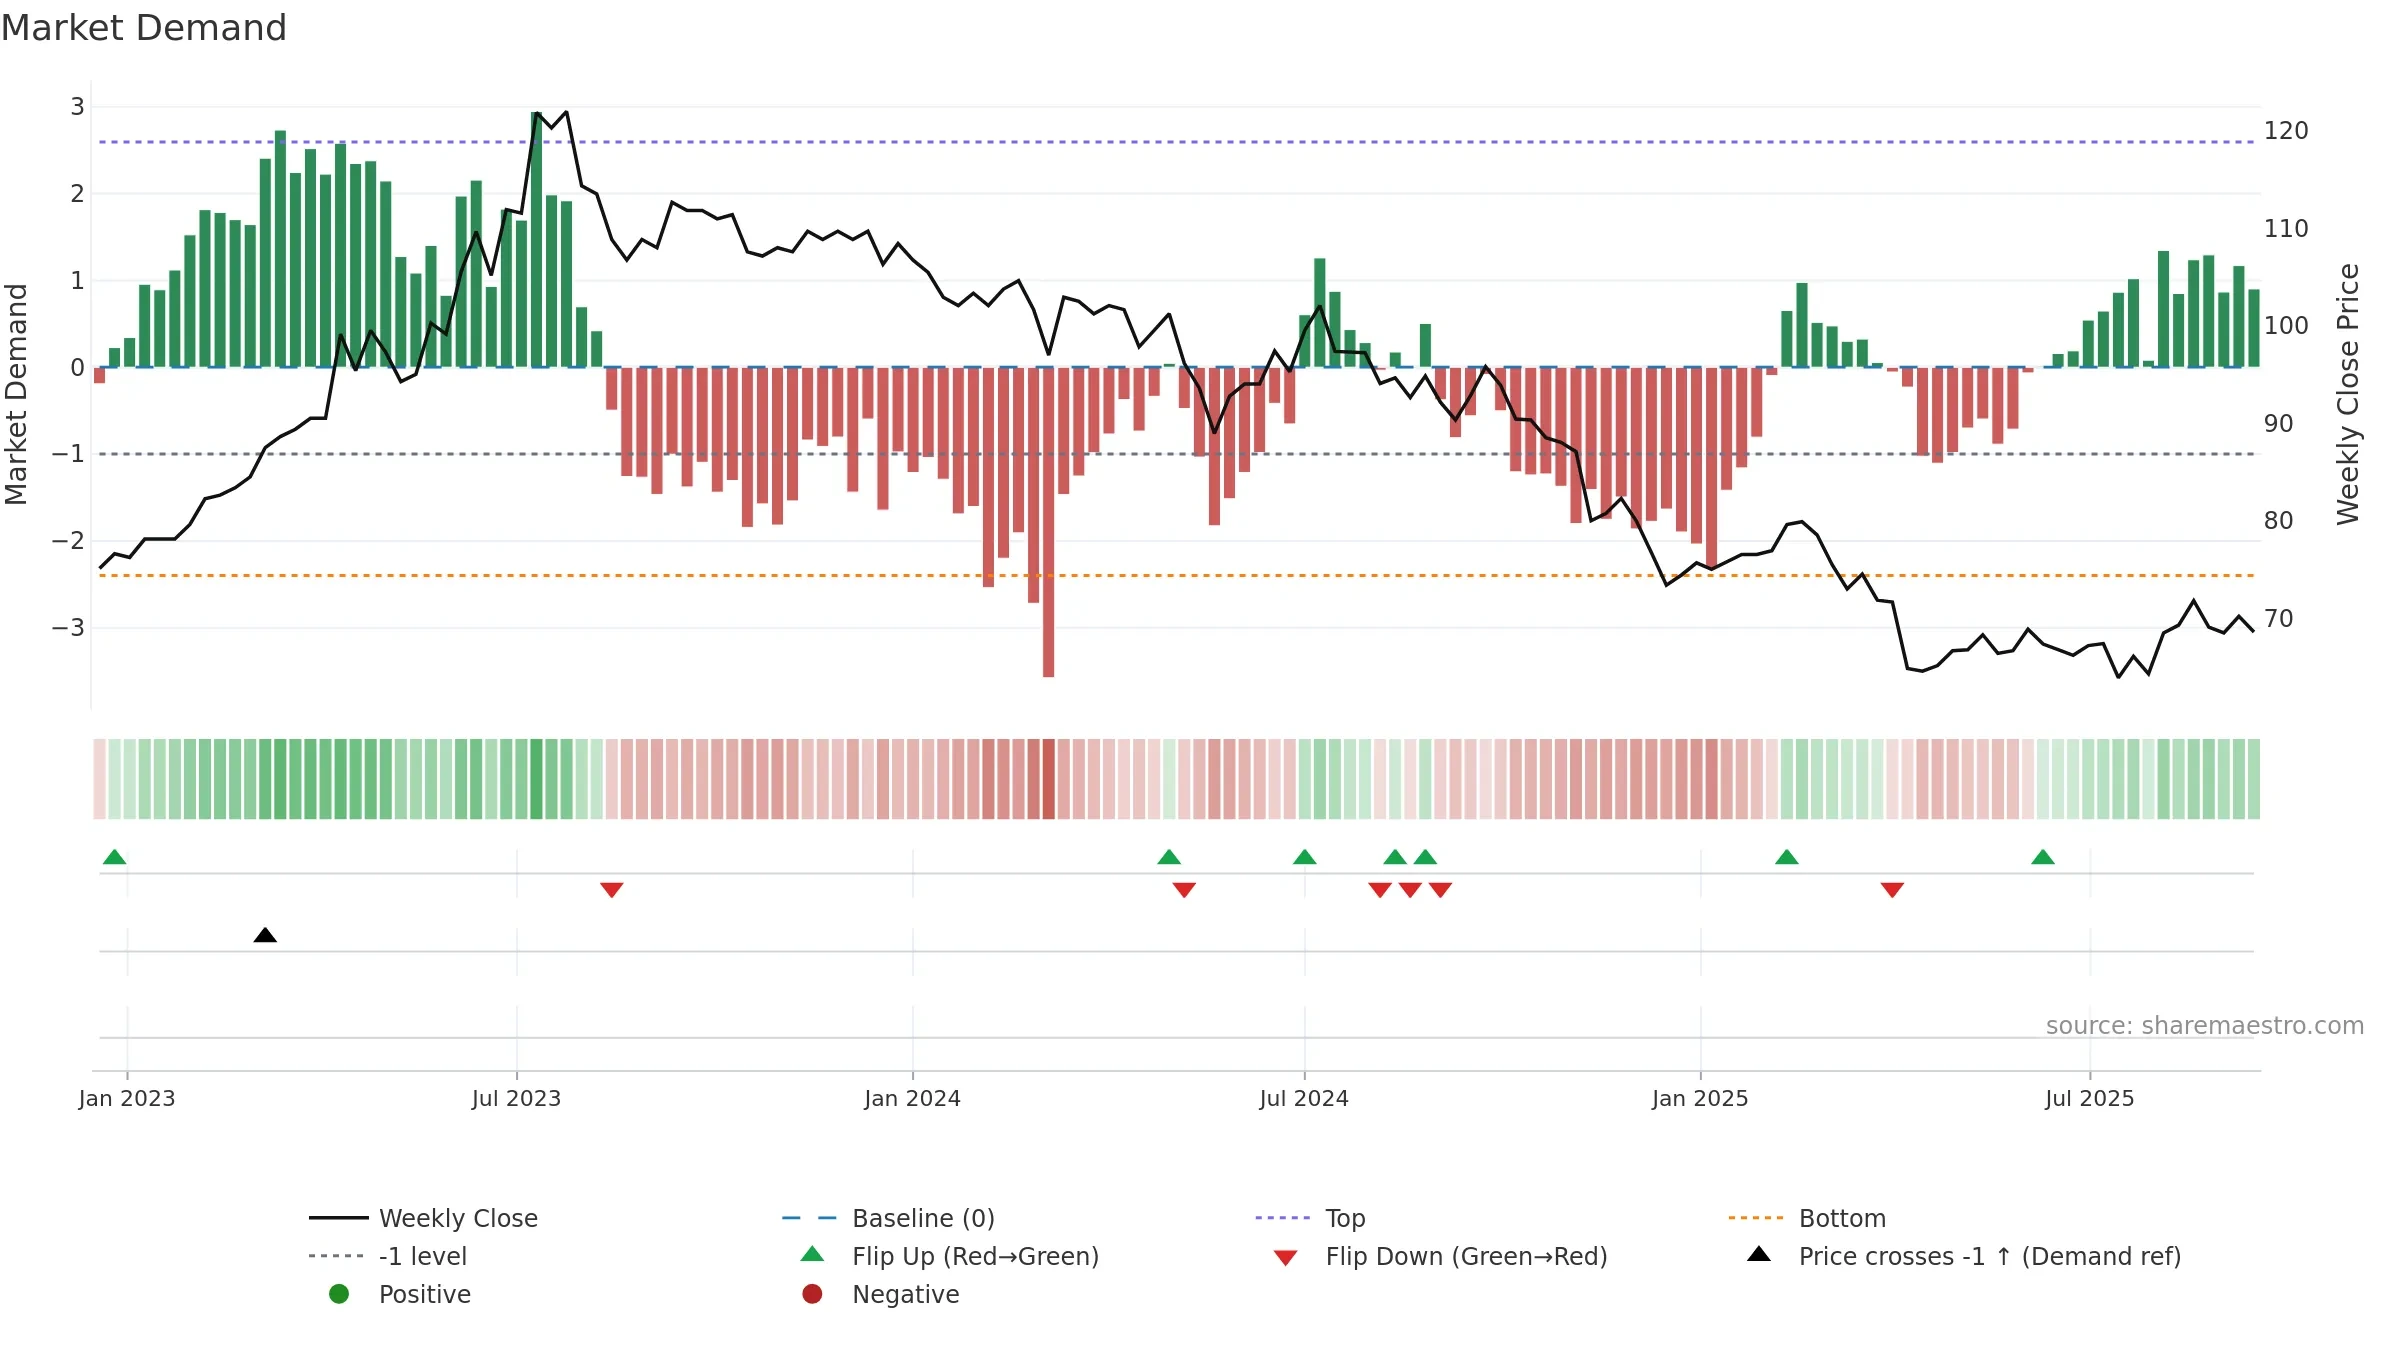Click the deepest red demand bar below −3
This screenshot has width=2400, height=1350.
click(1049, 522)
